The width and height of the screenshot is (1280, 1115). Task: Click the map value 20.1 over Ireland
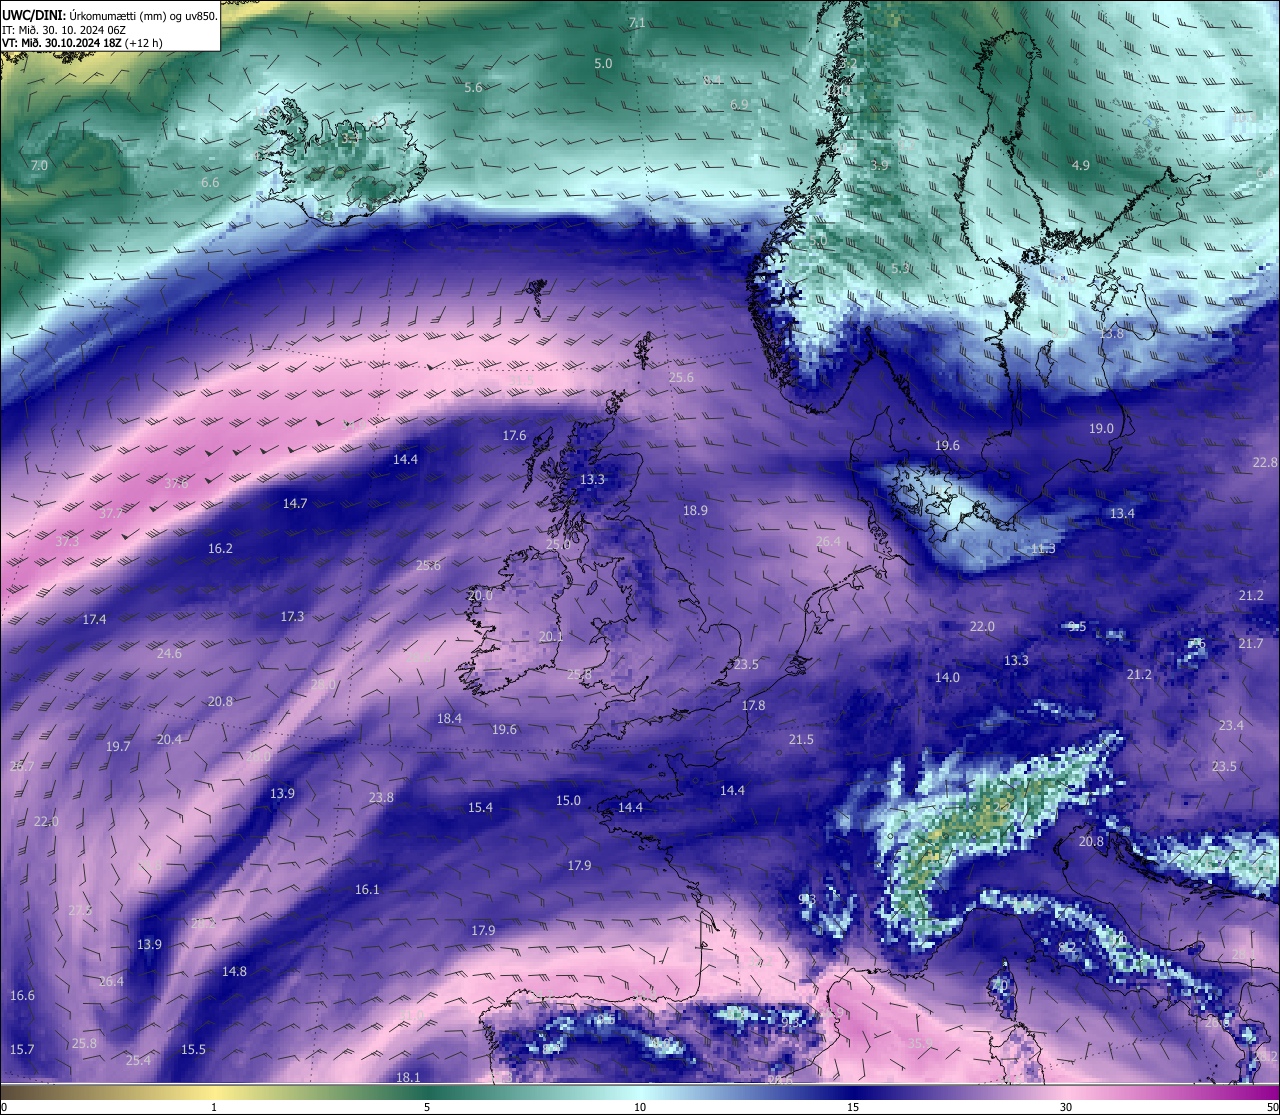click(550, 637)
